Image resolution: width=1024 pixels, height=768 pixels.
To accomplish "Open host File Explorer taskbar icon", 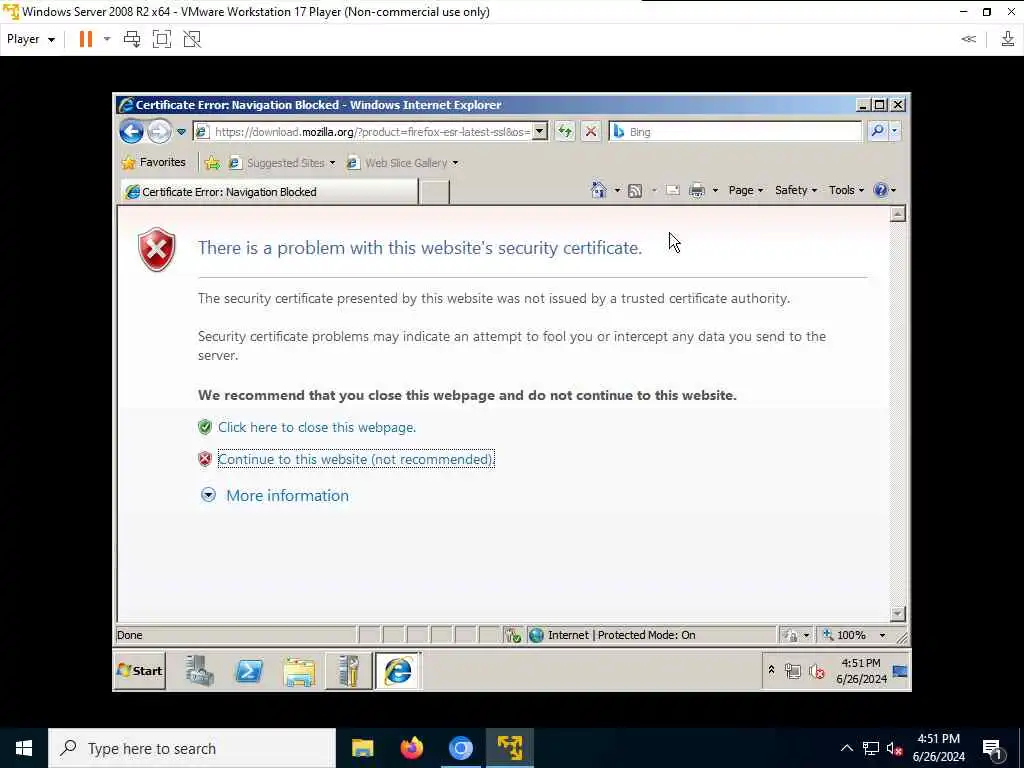I will point(362,748).
